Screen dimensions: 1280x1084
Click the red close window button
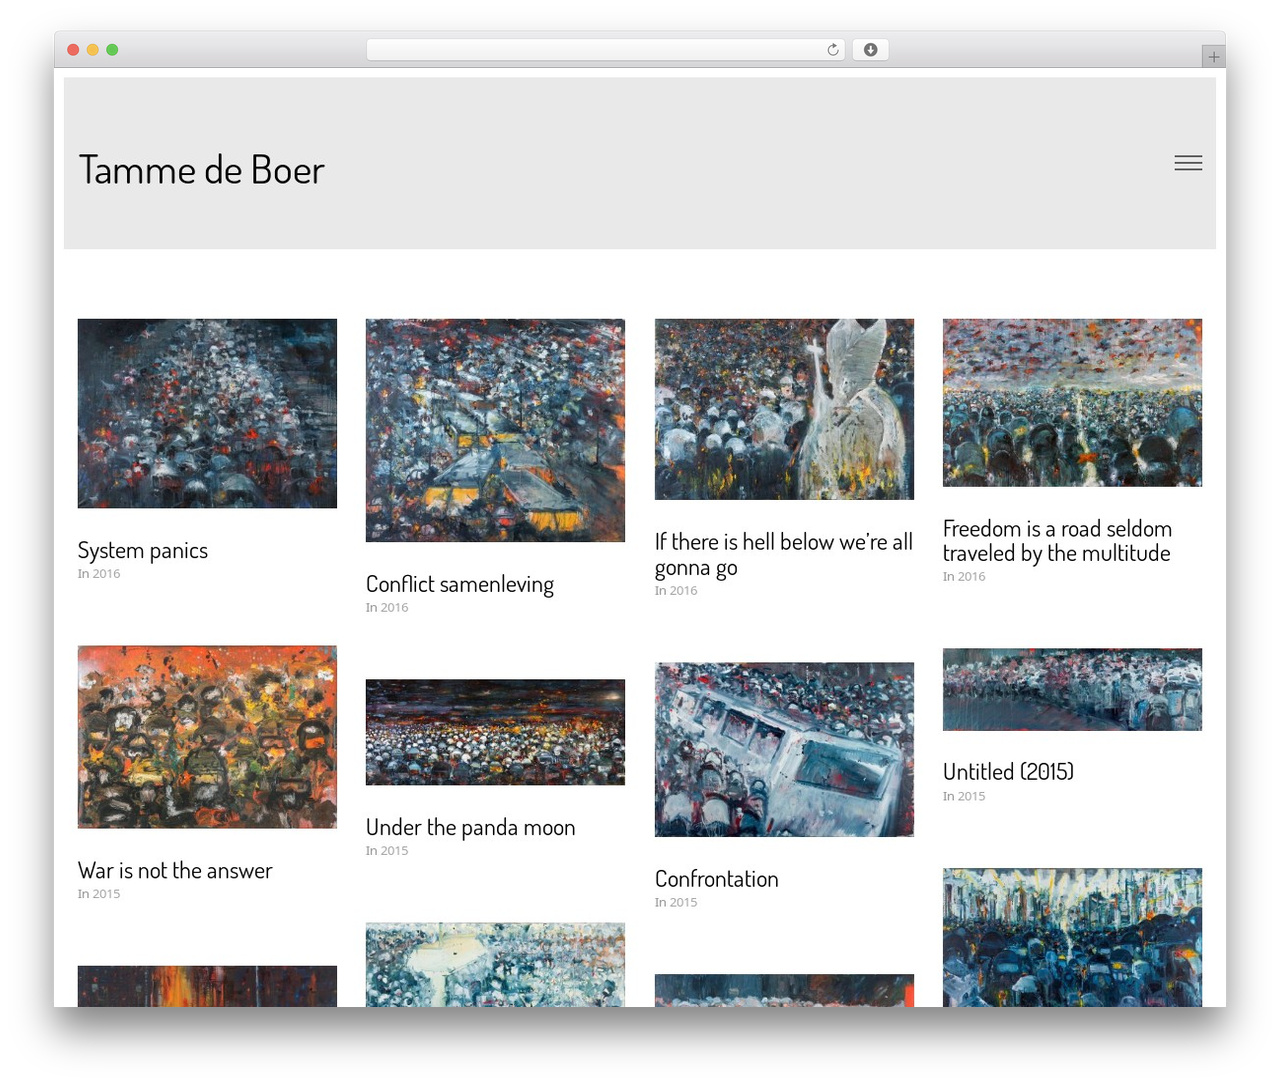(73, 50)
